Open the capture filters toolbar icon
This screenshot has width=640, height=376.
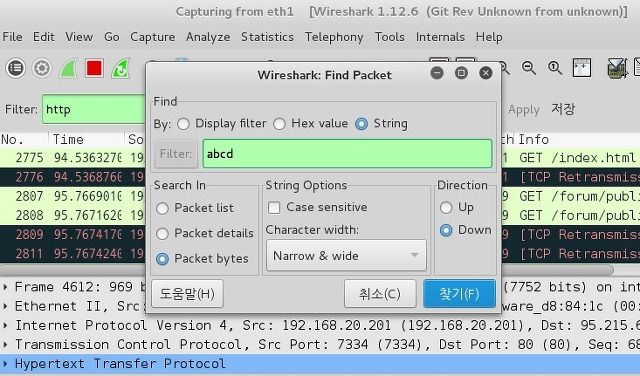(617, 68)
